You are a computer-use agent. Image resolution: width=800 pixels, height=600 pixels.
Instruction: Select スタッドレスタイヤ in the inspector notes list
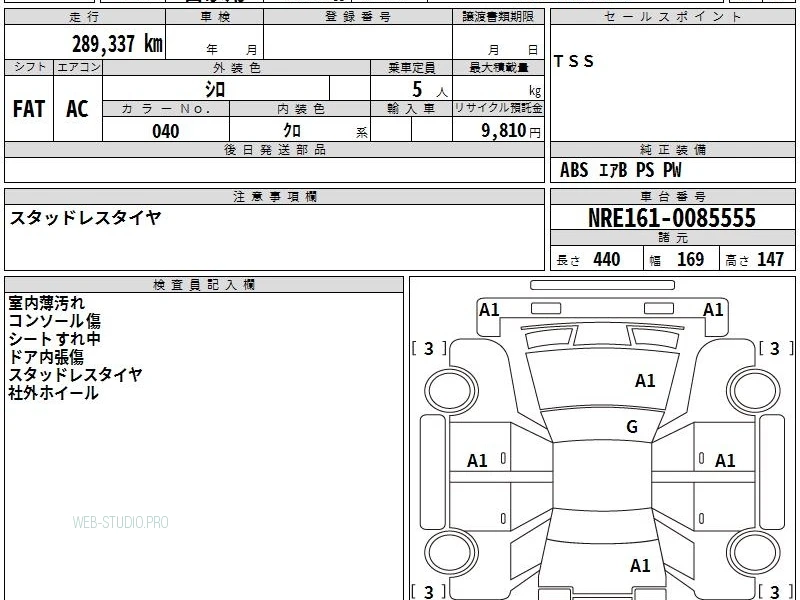click(76, 374)
